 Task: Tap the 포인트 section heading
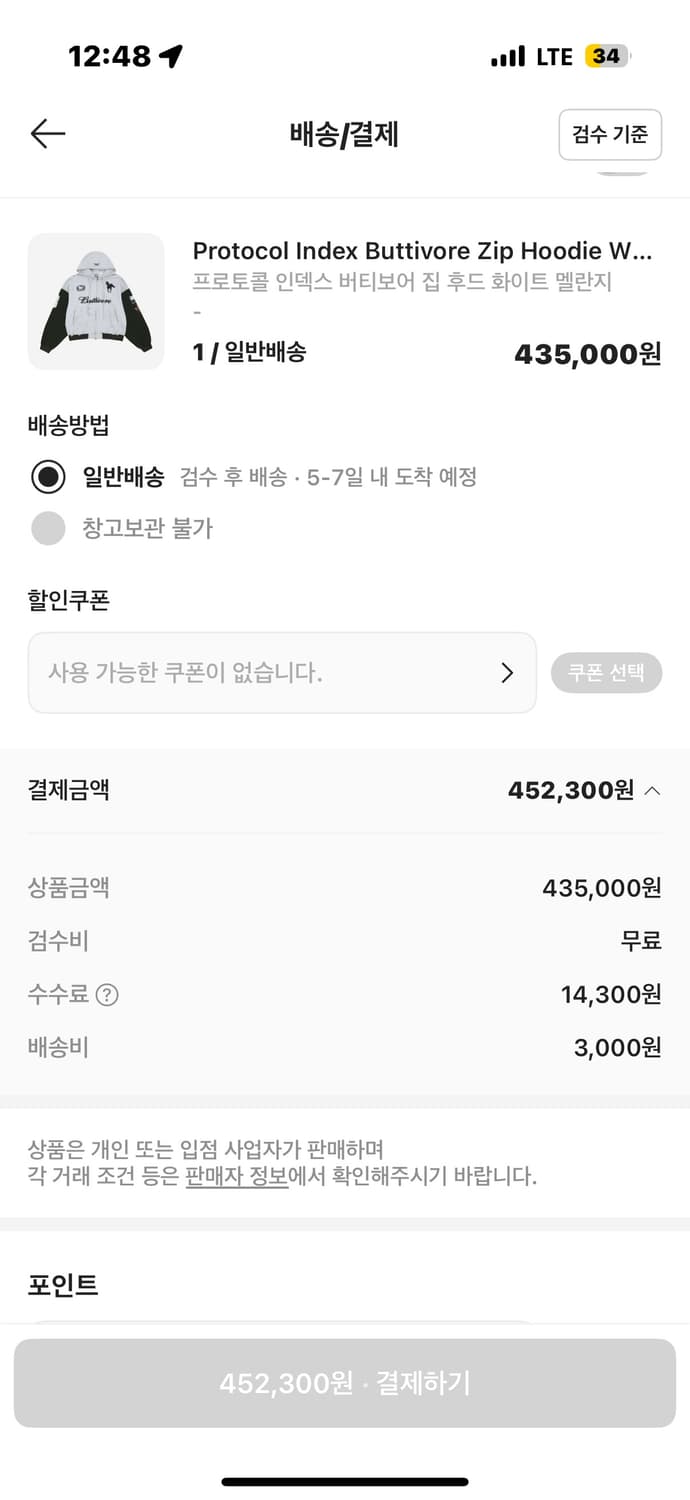(63, 1285)
